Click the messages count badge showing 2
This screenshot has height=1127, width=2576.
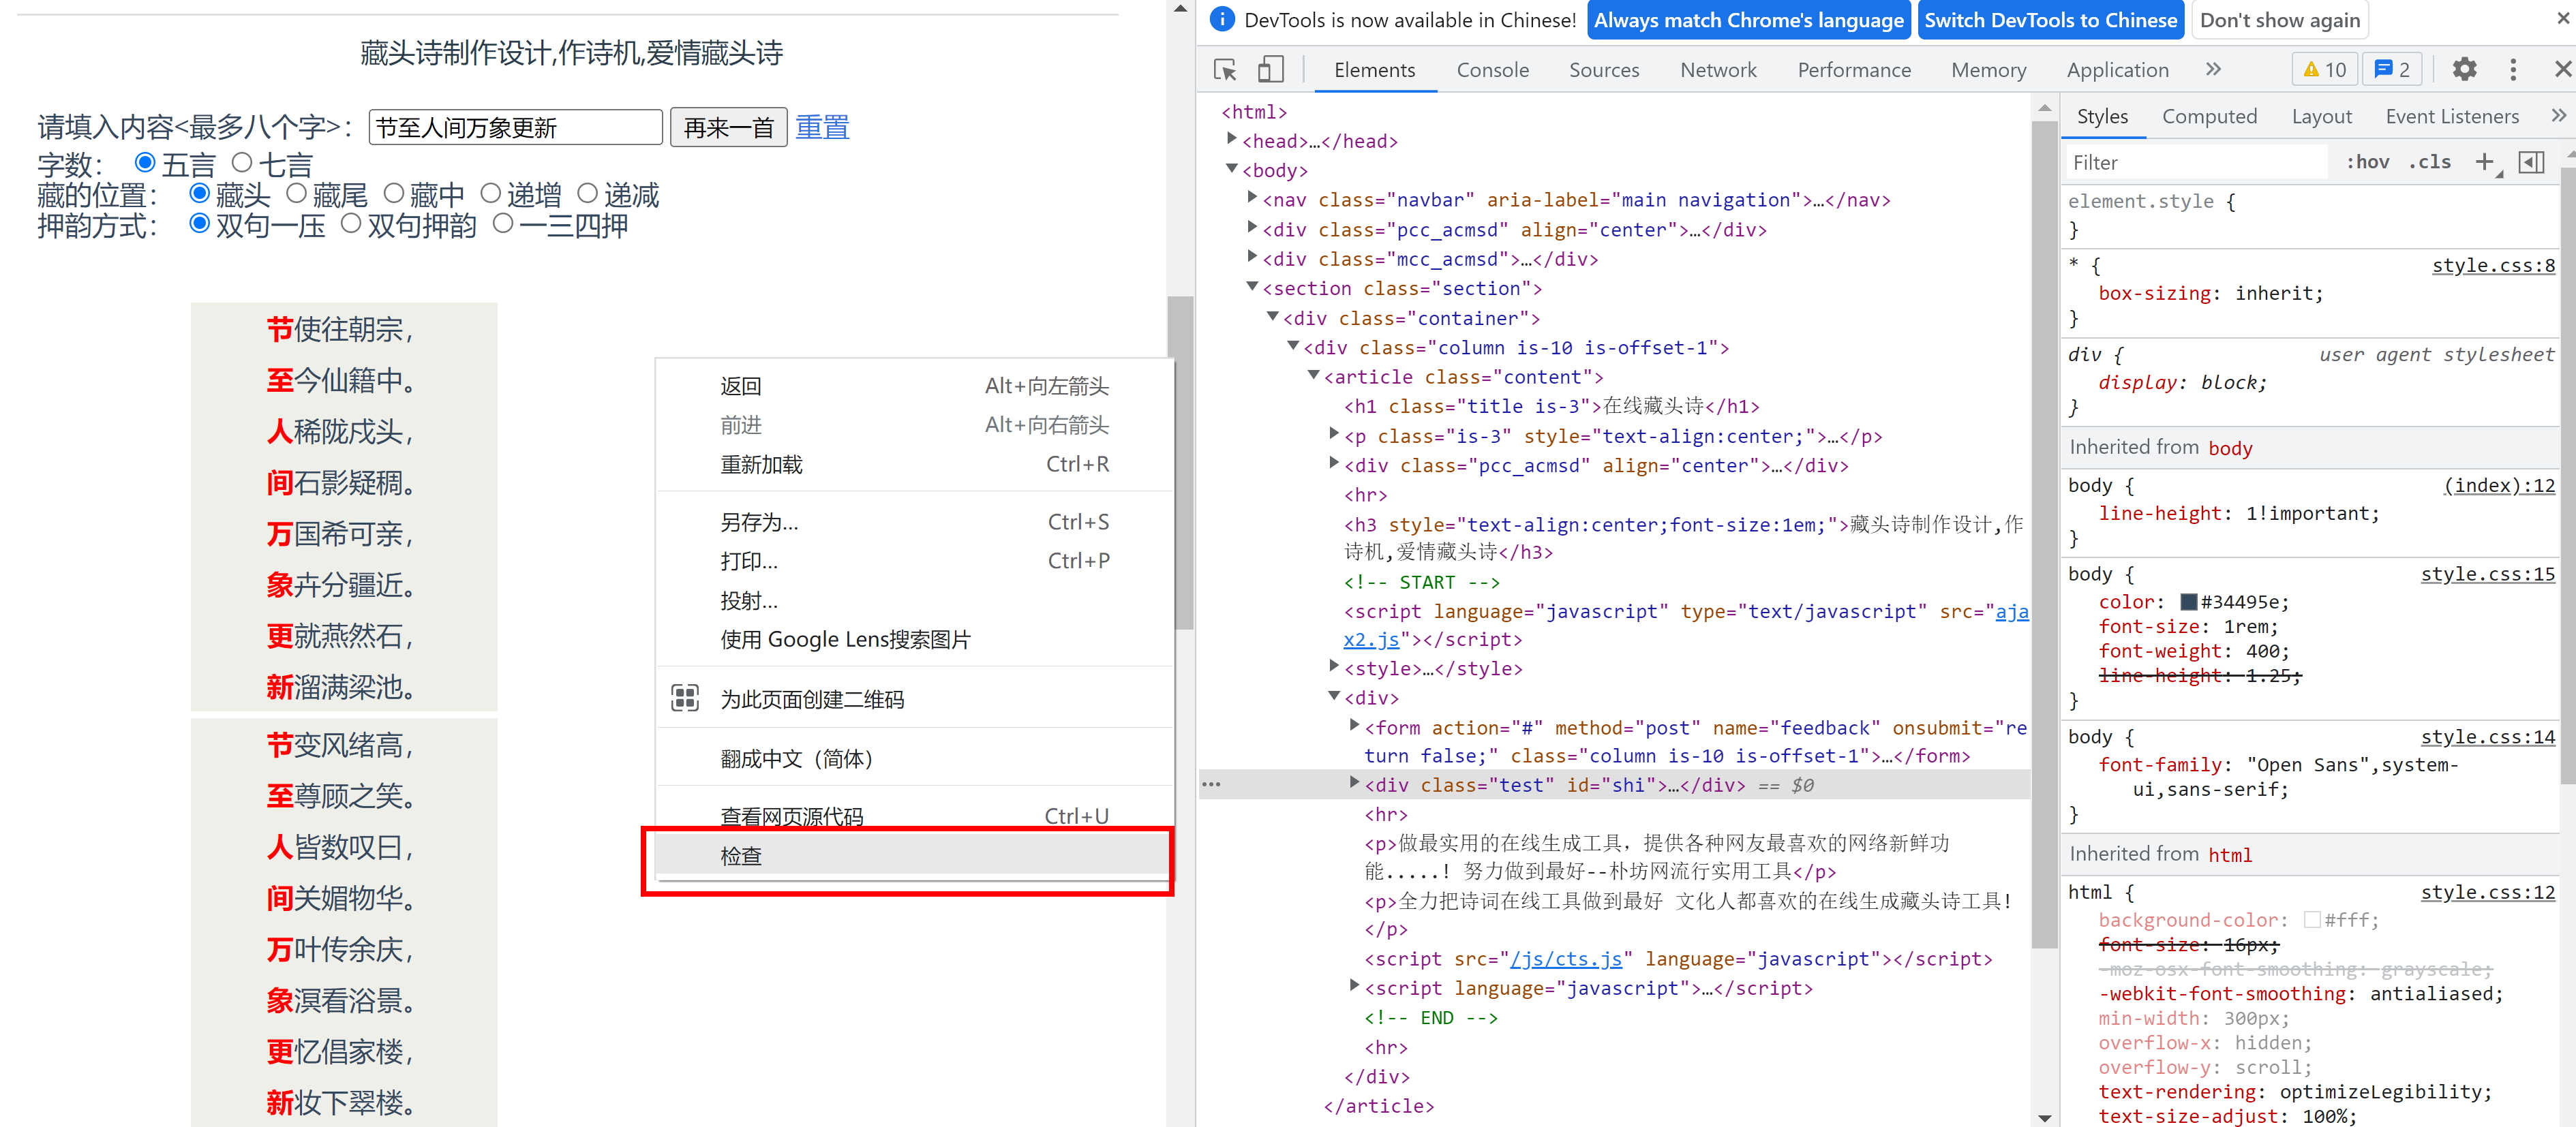pos(2392,69)
